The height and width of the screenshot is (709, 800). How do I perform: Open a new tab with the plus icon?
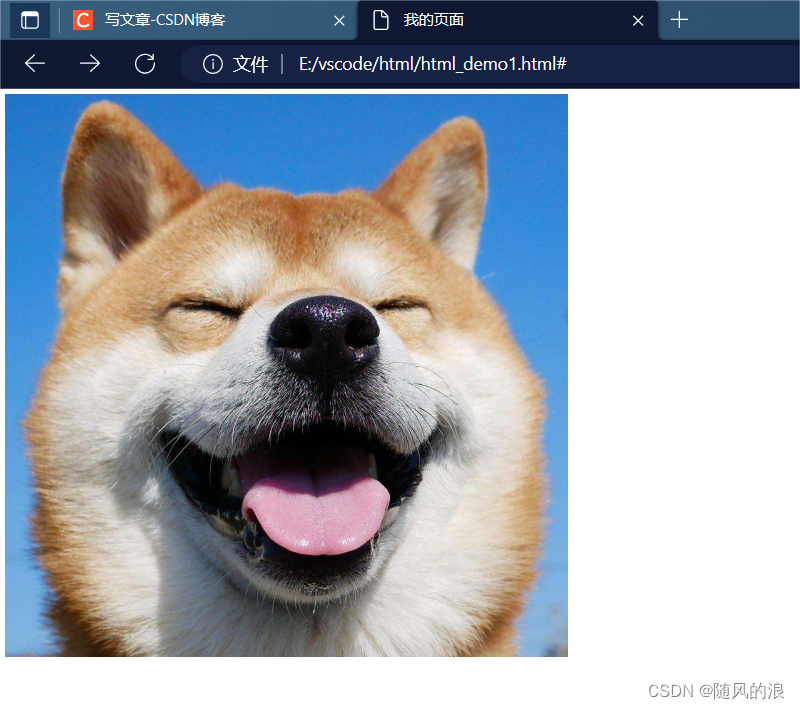679,20
